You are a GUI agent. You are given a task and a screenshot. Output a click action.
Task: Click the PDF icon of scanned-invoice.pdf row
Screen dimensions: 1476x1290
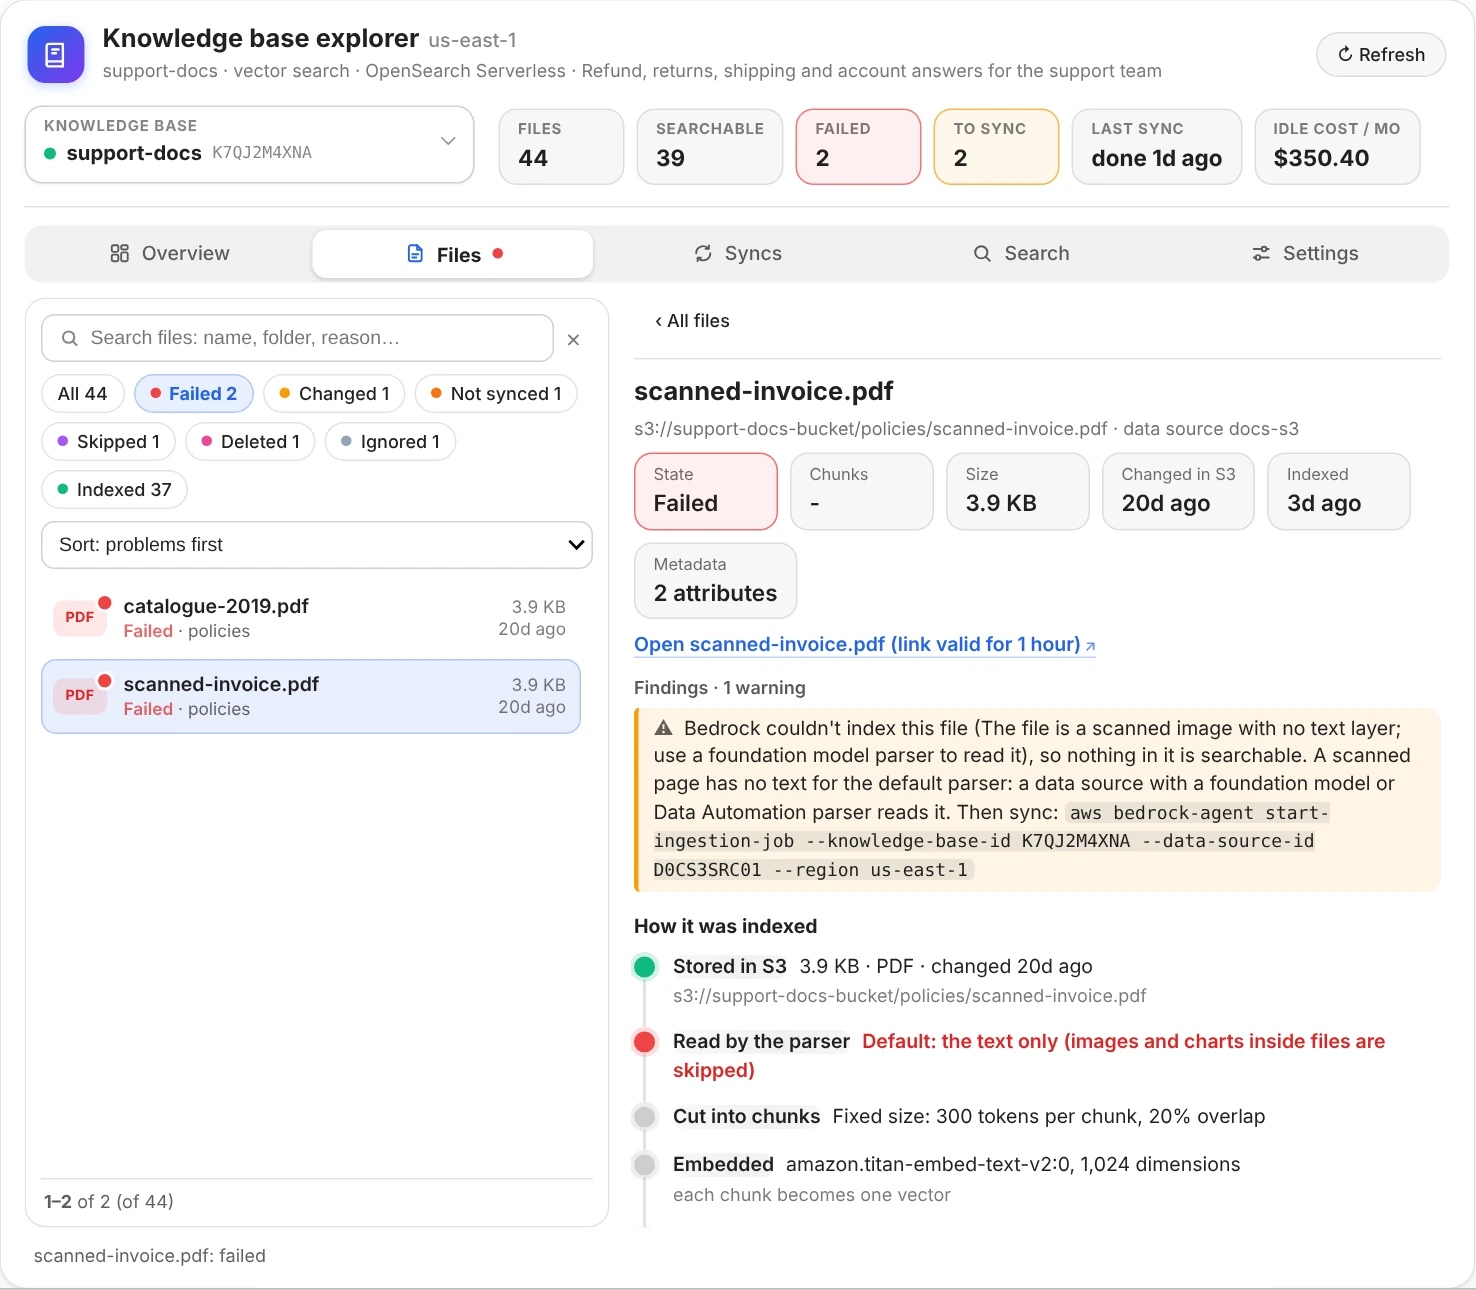click(80, 695)
